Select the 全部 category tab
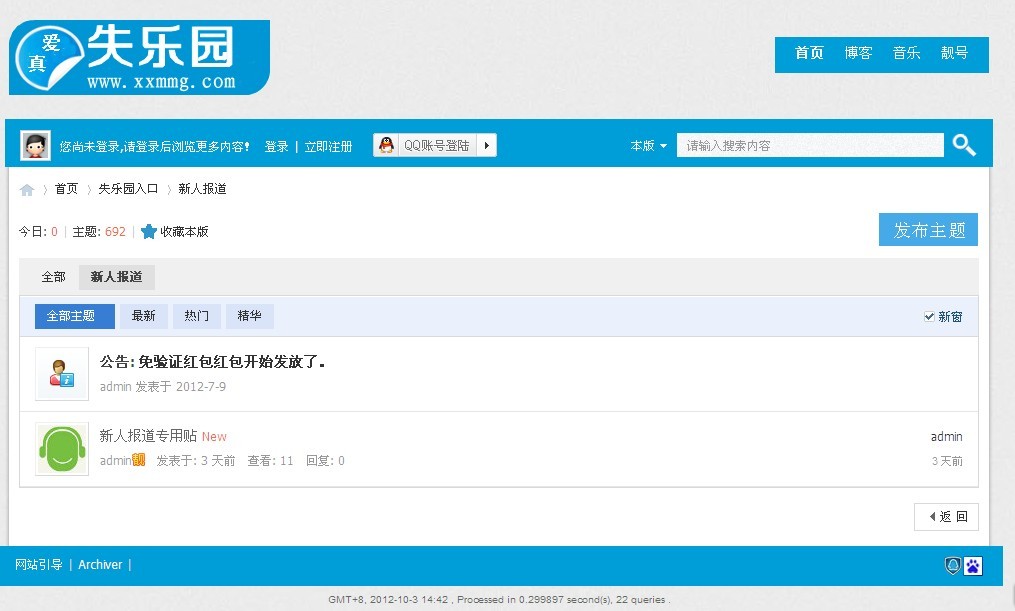 (53, 277)
